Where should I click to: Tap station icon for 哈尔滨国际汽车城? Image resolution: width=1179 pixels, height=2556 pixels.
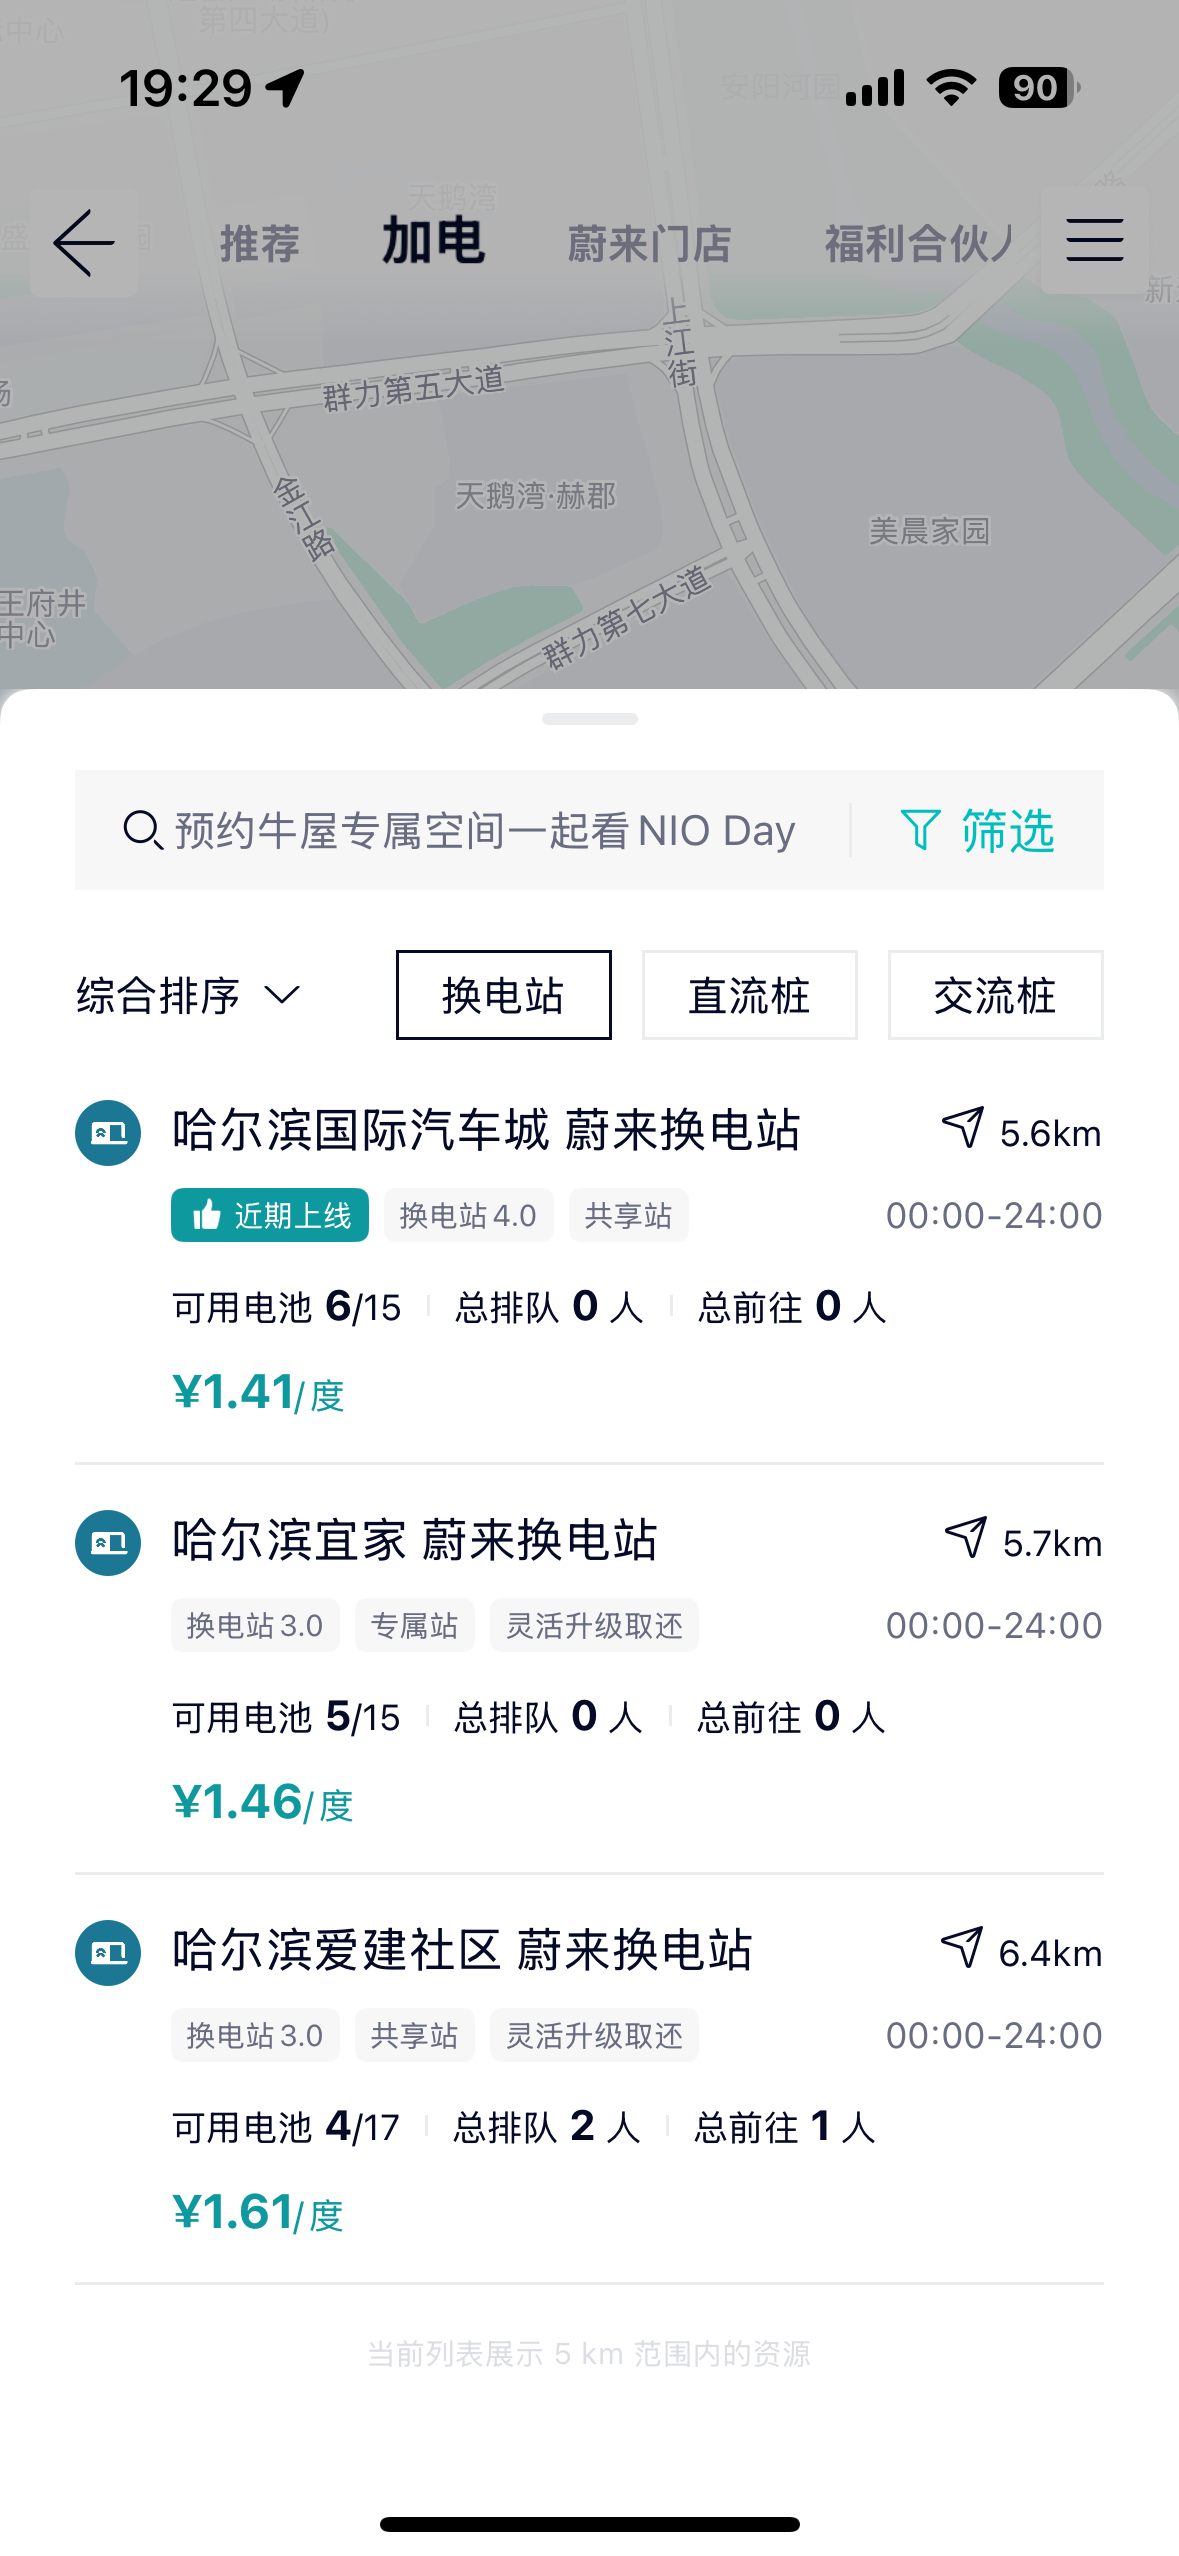coord(108,1133)
